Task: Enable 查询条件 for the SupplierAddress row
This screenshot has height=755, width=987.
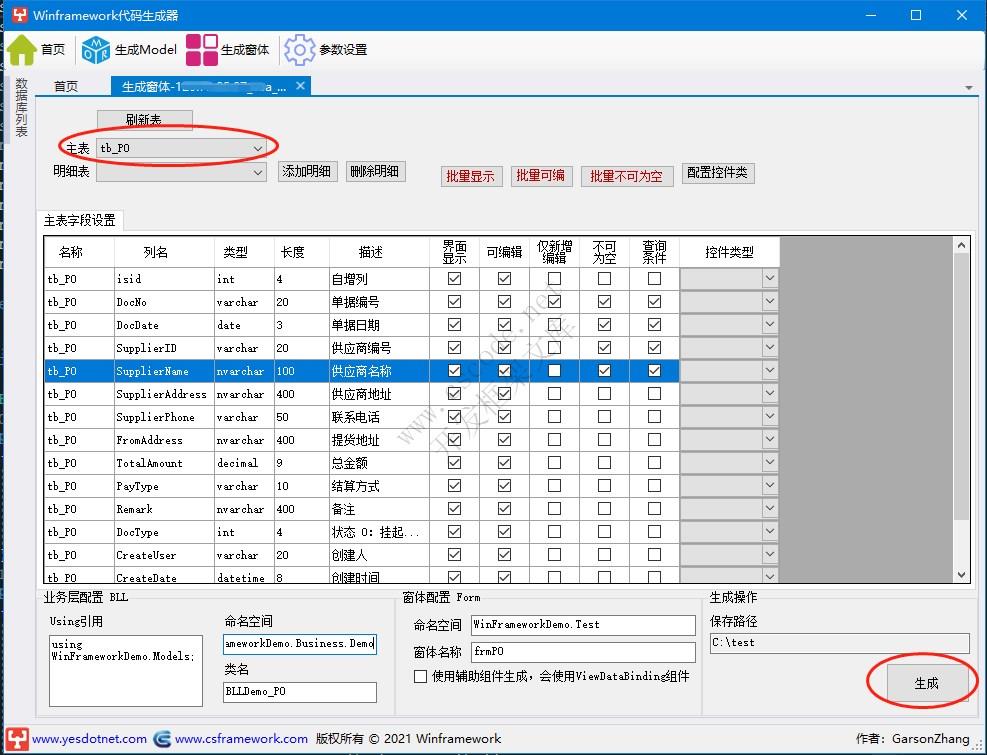Action: (654, 394)
